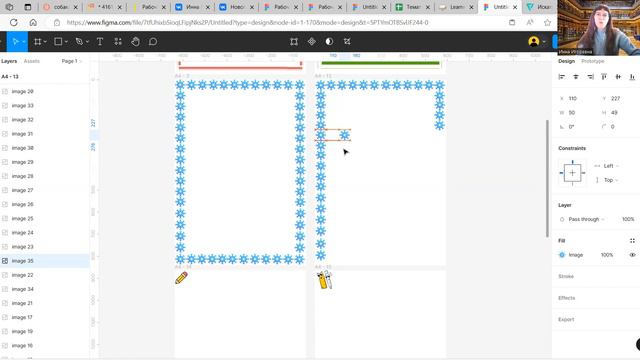Image resolution: width=640 pixels, height=360 pixels.
Task: Click the read aloud browser icon
Action: (x=530, y=22)
